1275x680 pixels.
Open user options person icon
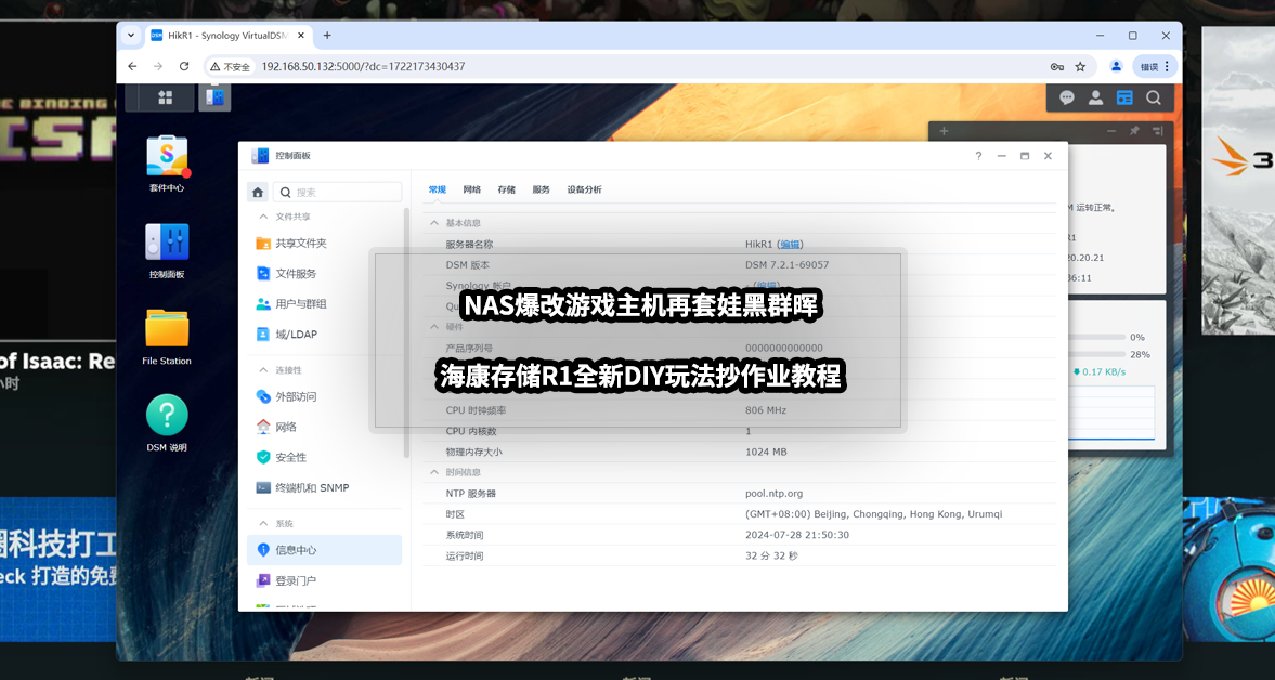(x=1096, y=97)
